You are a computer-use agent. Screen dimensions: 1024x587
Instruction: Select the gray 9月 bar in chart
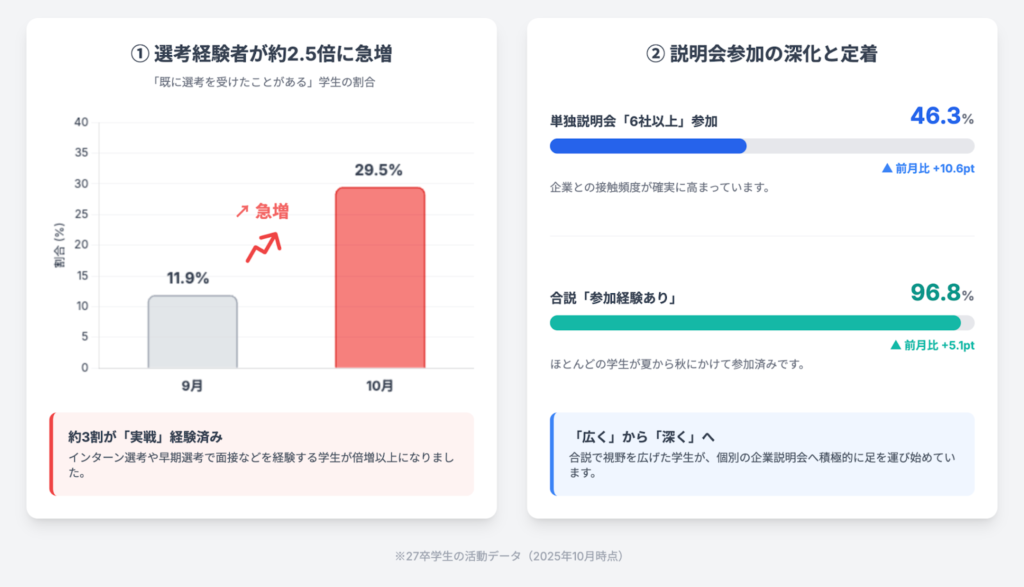point(193,331)
